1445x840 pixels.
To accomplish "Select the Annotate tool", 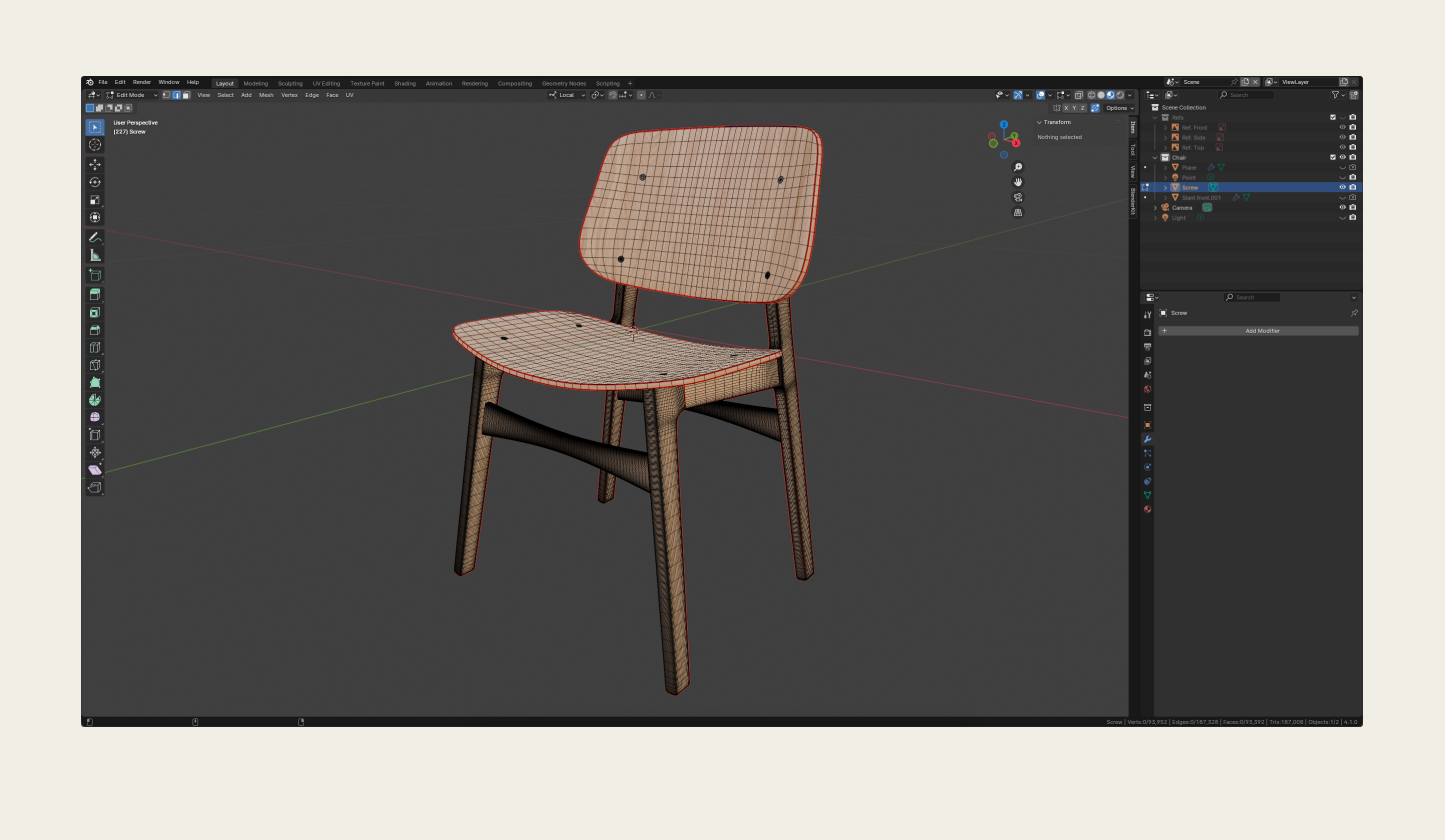I will coord(95,238).
